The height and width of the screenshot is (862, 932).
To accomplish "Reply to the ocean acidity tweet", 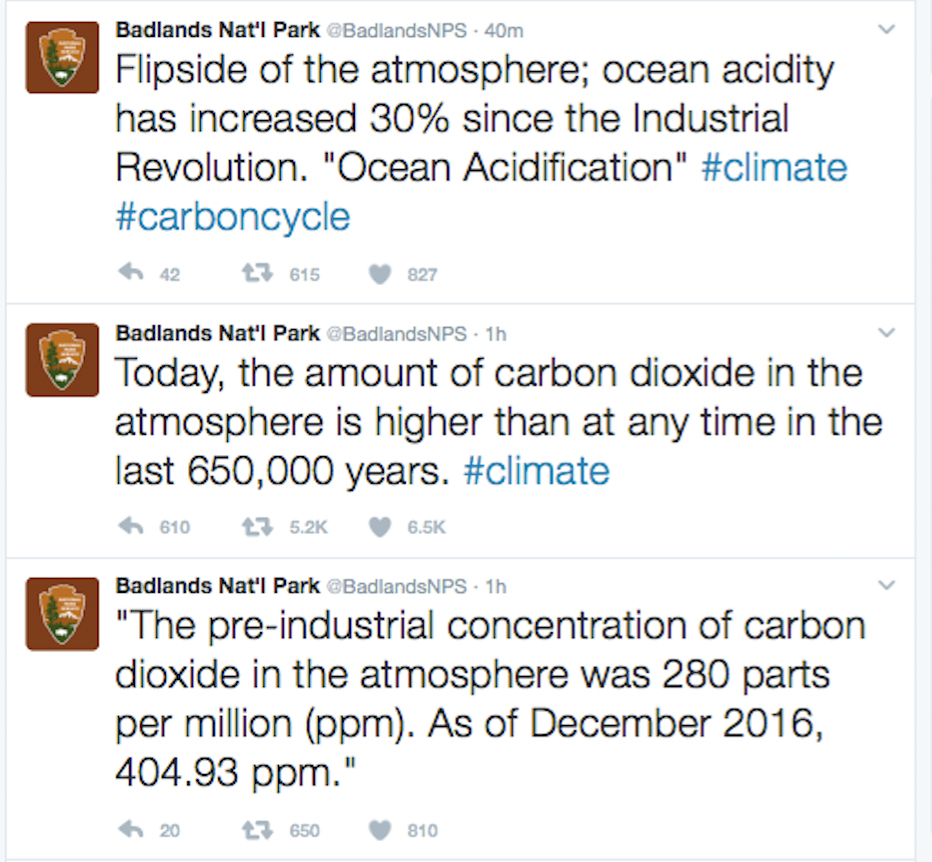I will click(x=131, y=273).
